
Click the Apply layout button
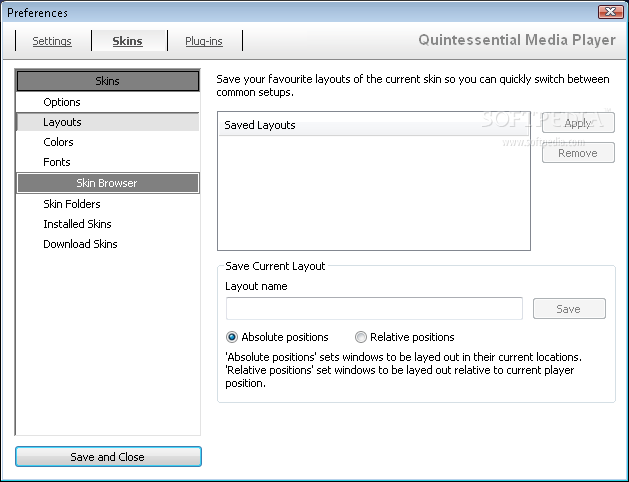tap(578, 123)
